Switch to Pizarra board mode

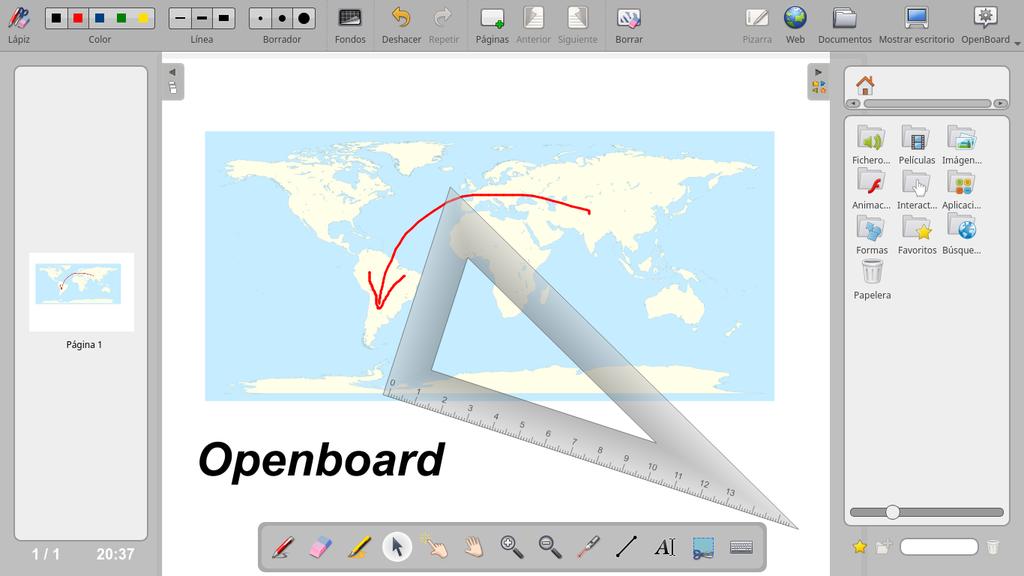point(757,25)
